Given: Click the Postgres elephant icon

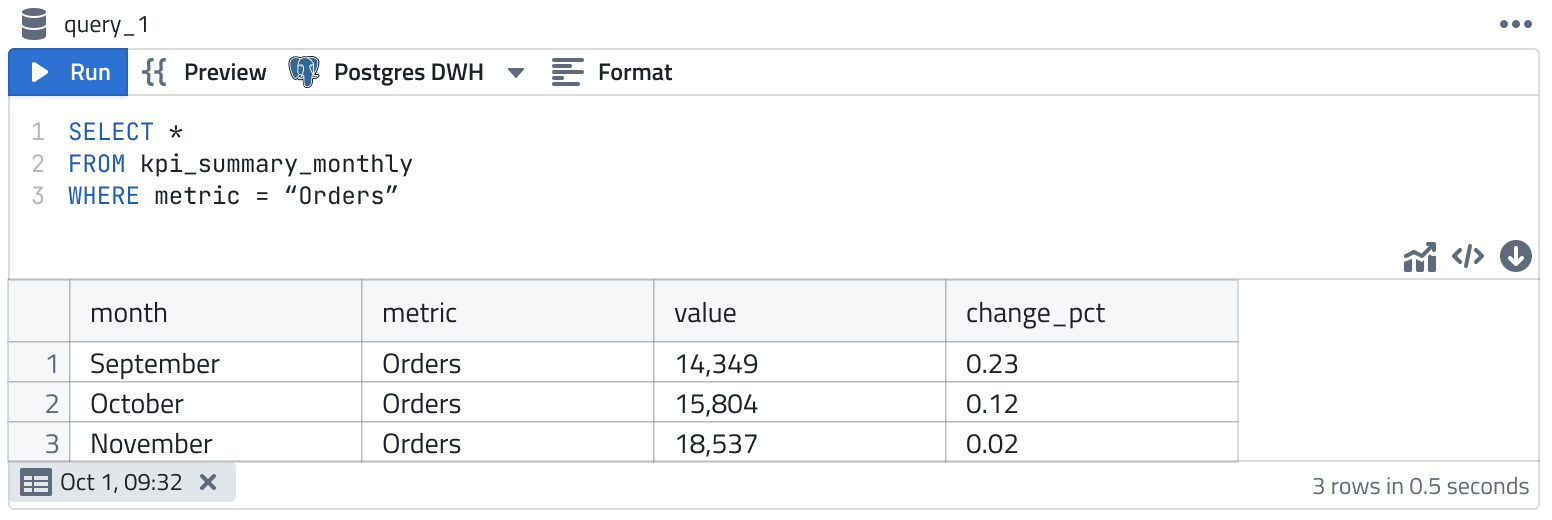Looking at the screenshot, I should tap(304, 72).
